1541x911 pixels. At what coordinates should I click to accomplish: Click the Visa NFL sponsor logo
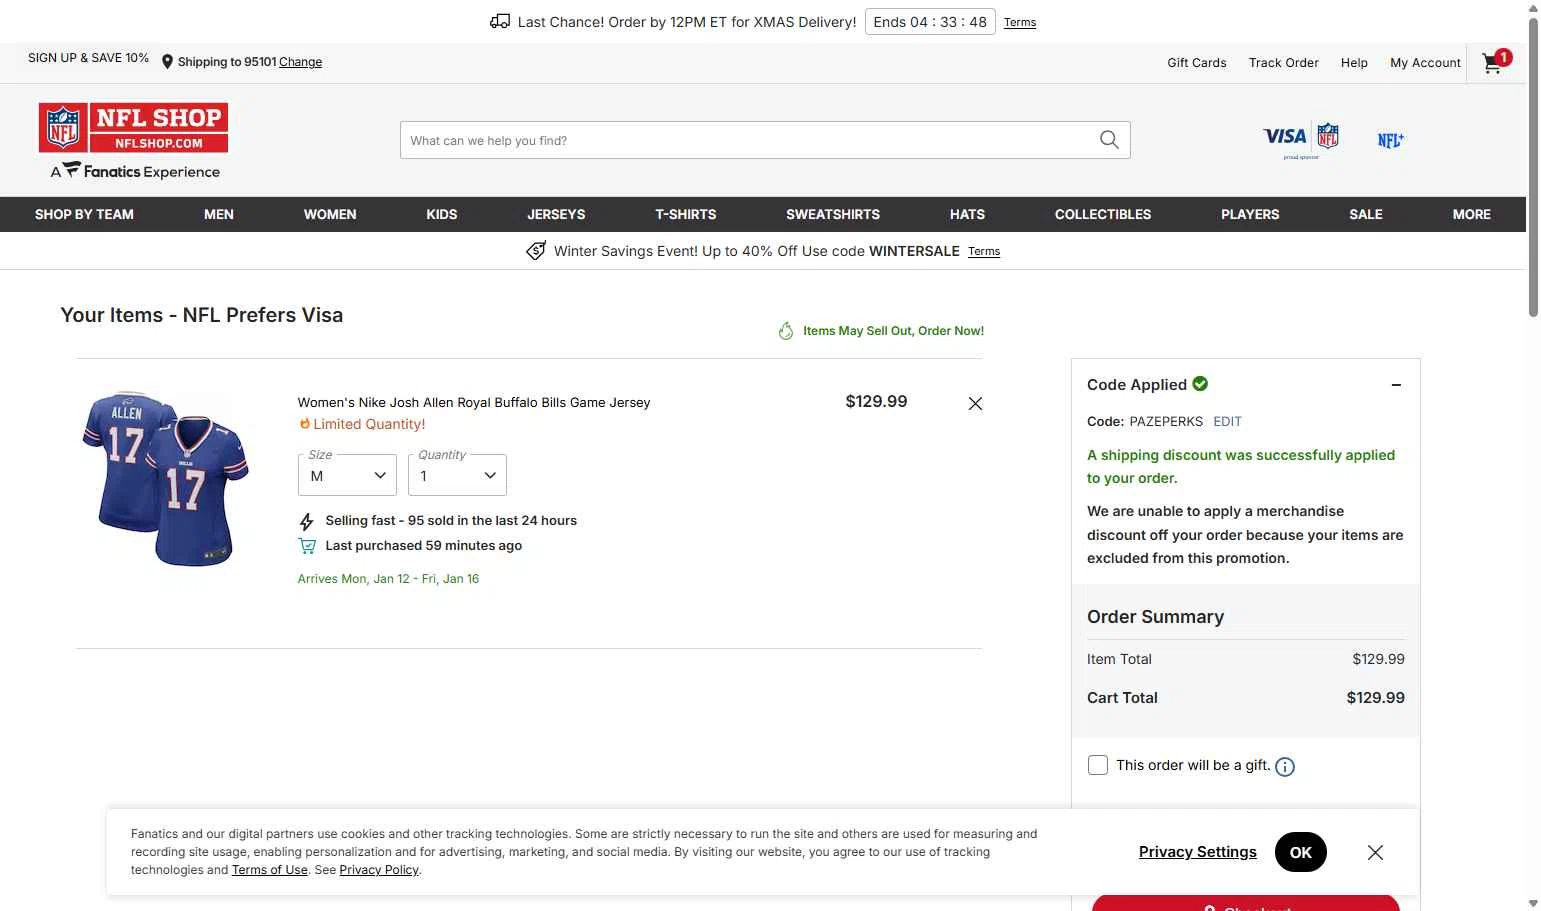1301,140
